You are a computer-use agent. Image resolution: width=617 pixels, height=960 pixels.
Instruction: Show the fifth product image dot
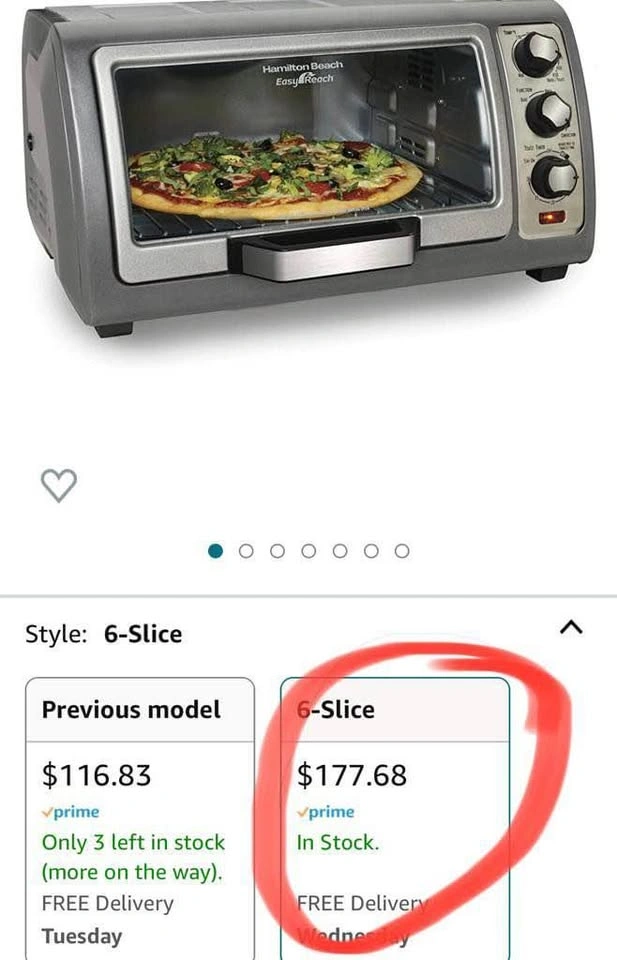[x=340, y=551]
